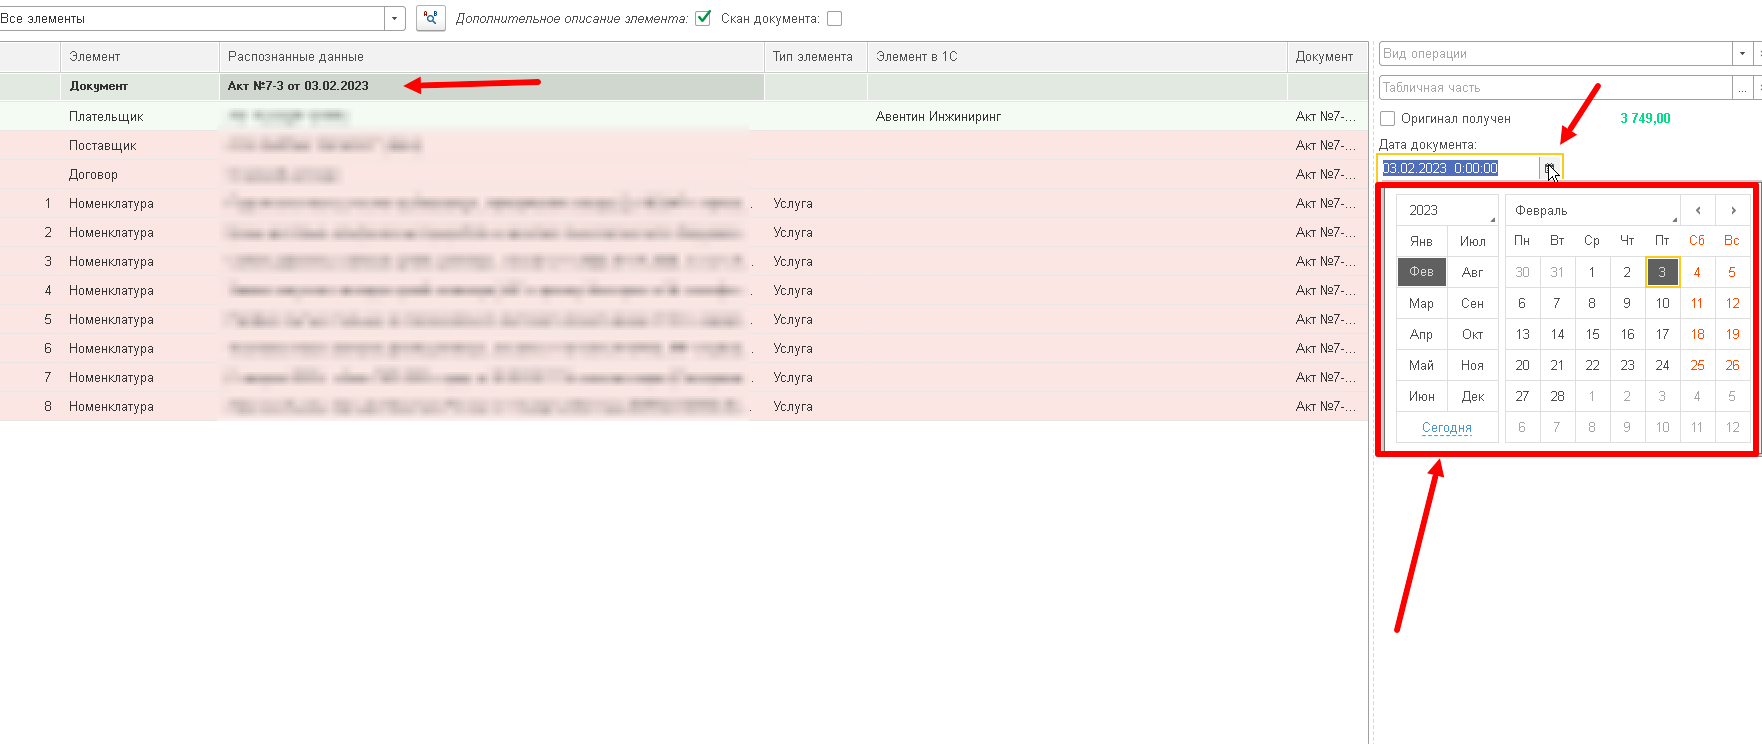1762x744 pixels.
Task: Select month 'Апр' in calendar
Action: tap(1421, 334)
